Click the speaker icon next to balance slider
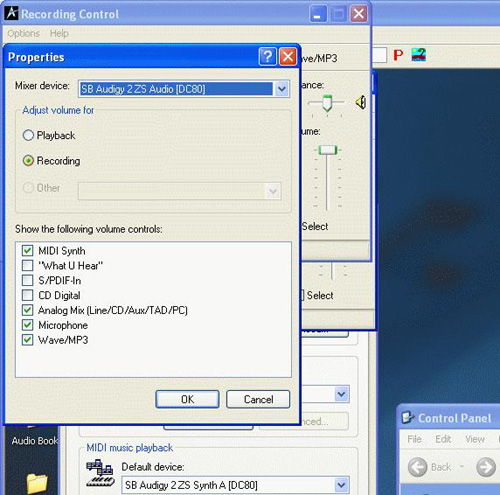Viewport: 500px width, 495px height. point(361,102)
